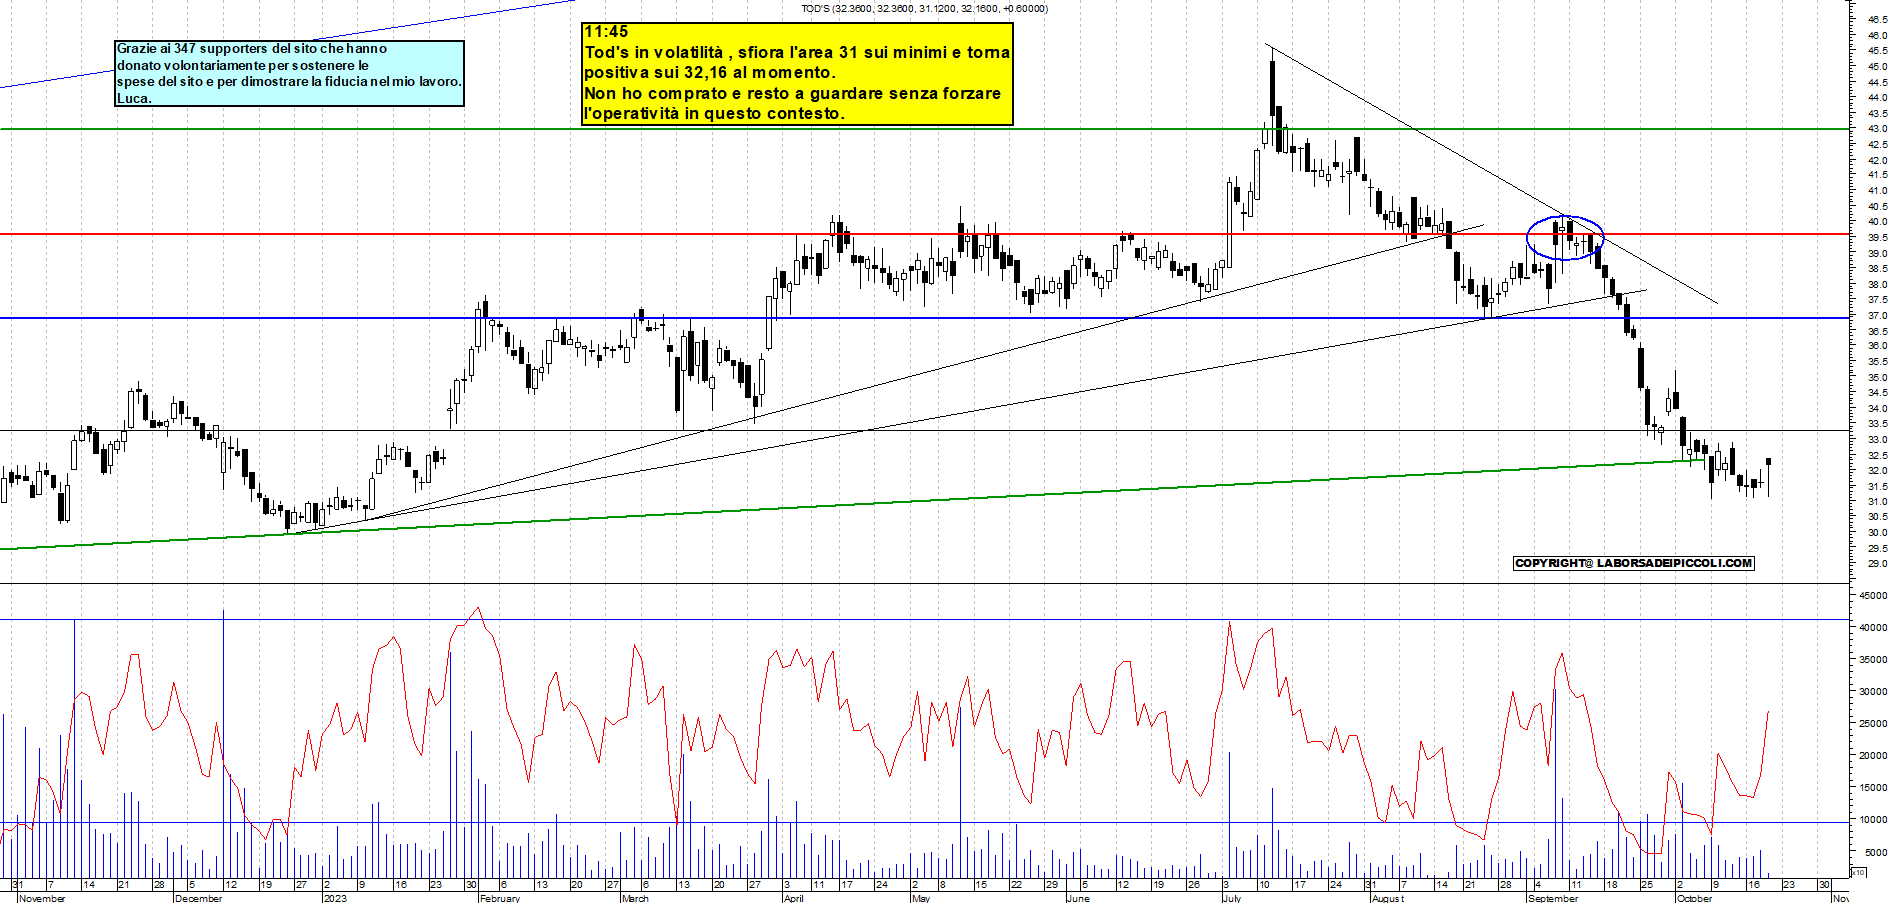
Task: Click the 35000 volume axis label
Action: (1873, 659)
